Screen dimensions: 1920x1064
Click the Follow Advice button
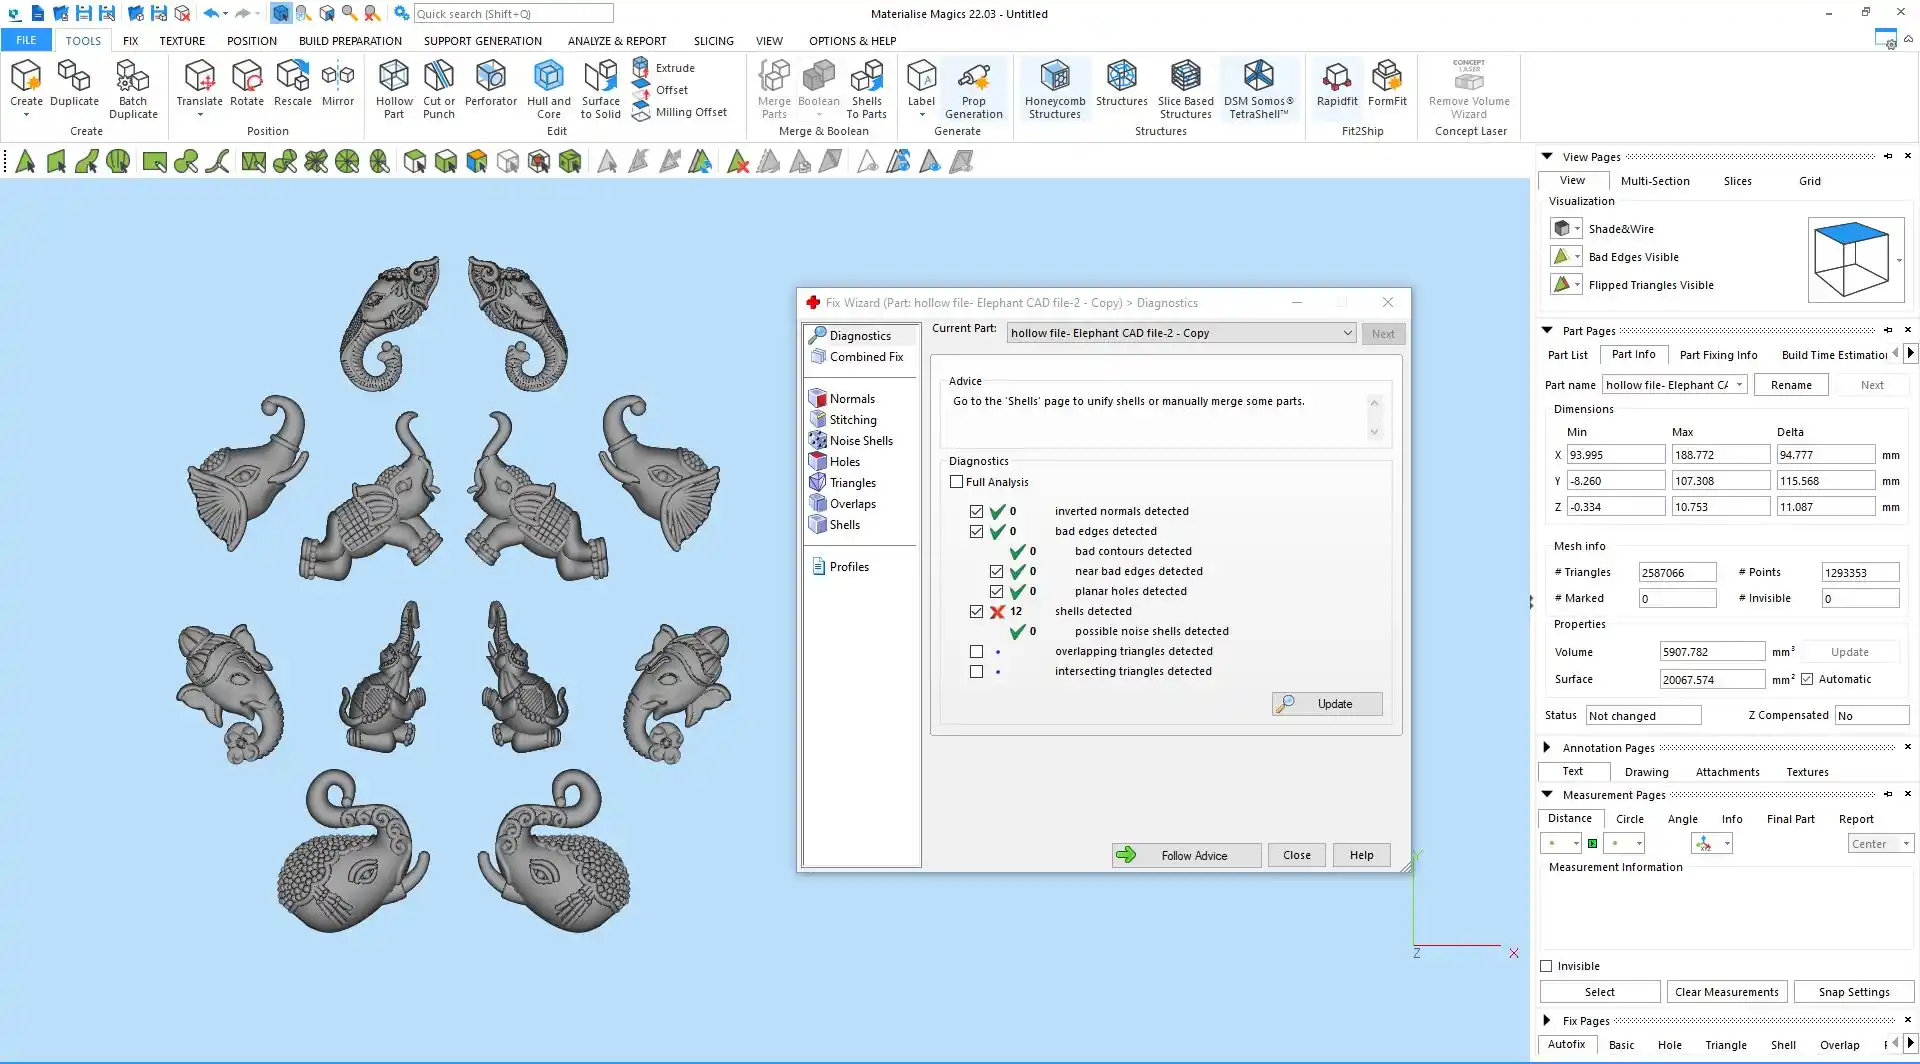pyautogui.click(x=1186, y=855)
